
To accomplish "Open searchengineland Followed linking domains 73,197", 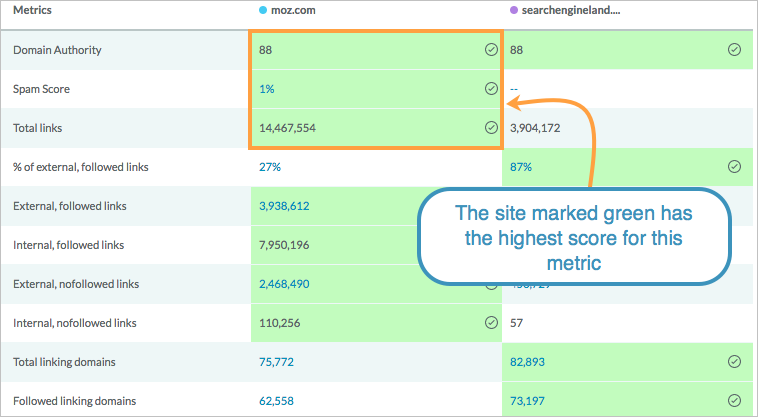I will 527,401.
